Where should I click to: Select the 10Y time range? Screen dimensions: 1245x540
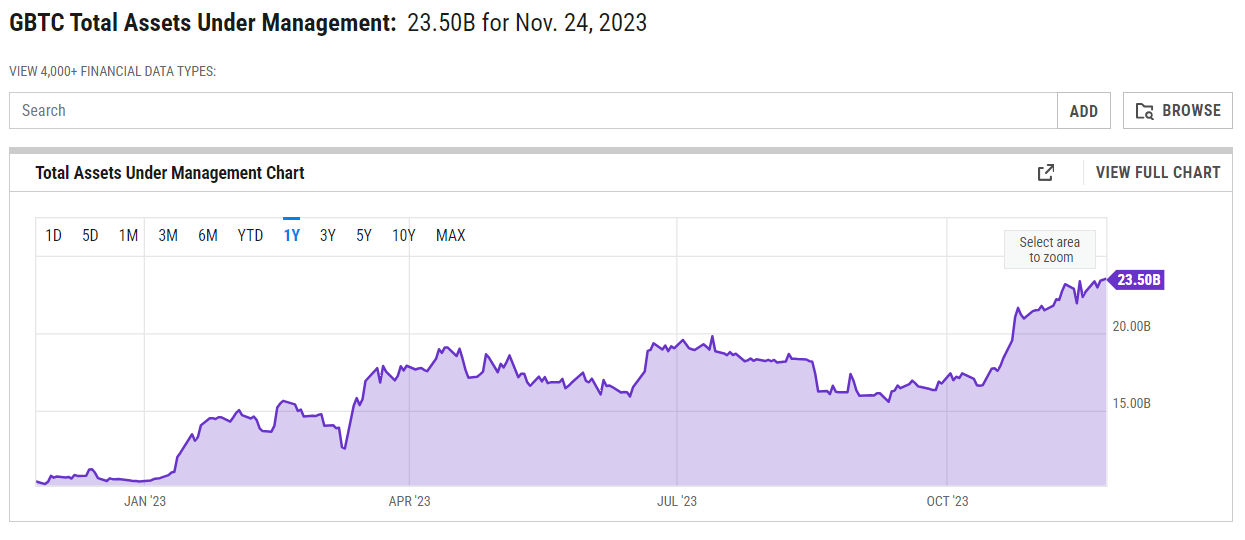tap(404, 236)
